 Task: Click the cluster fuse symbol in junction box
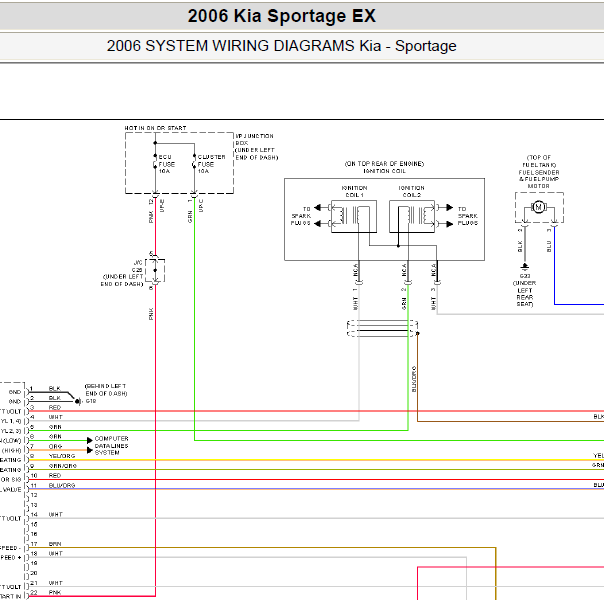(194, 162)
